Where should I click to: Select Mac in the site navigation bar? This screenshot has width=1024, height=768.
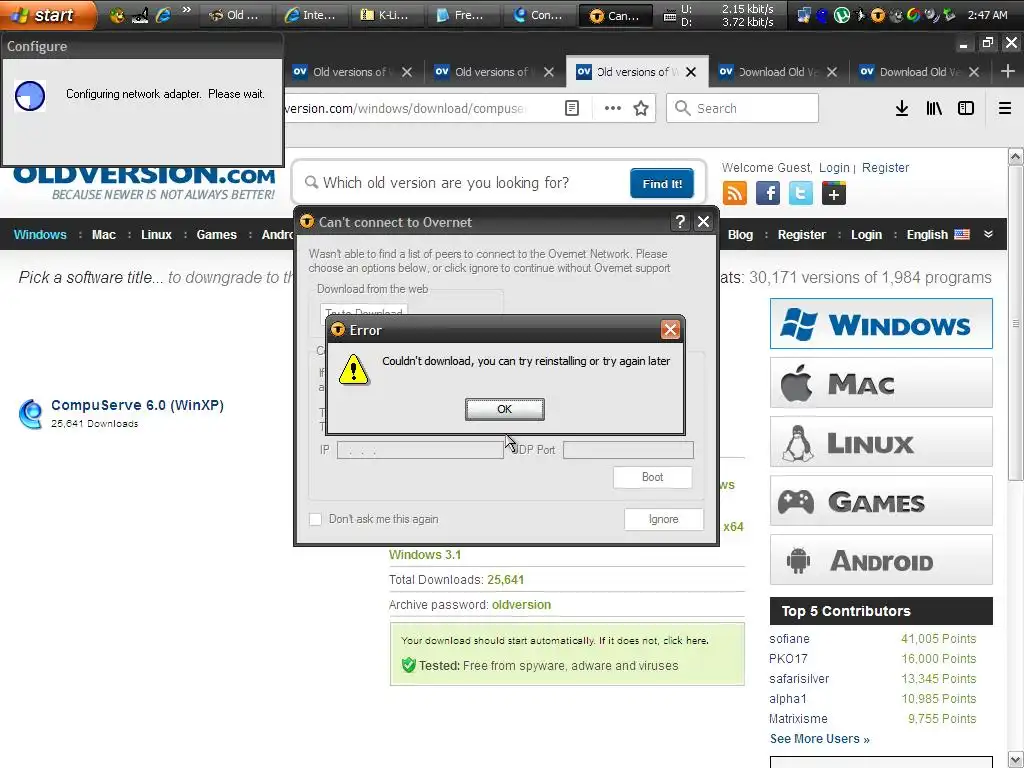pos(103,234)
